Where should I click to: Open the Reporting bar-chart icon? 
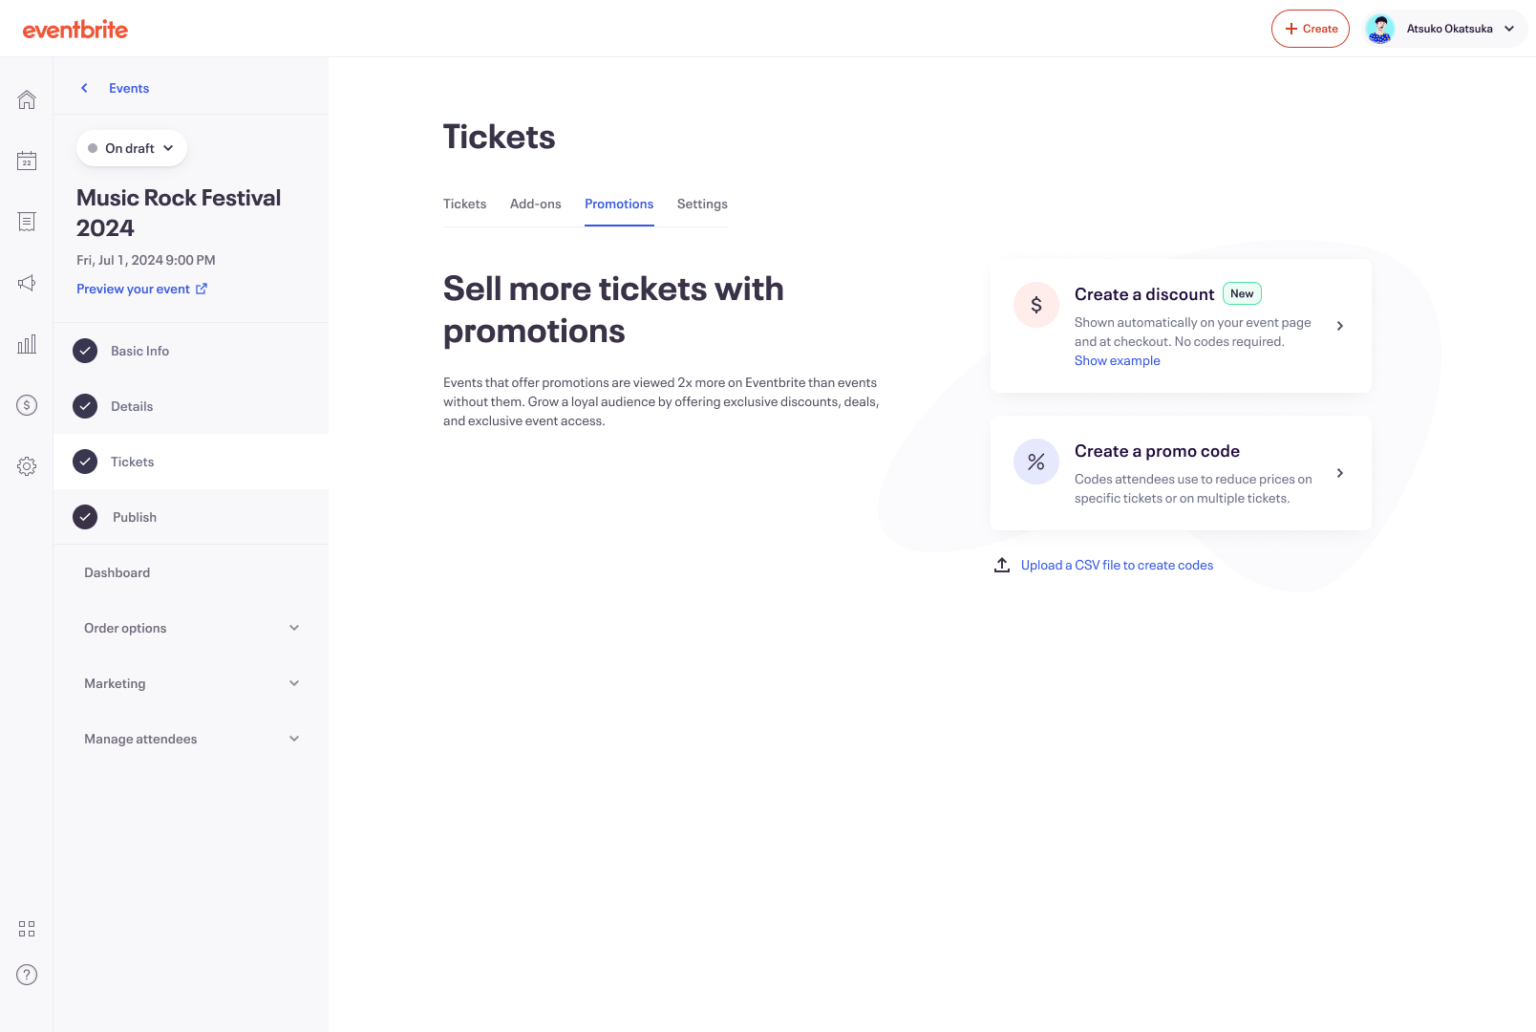[x=26, y=343]
